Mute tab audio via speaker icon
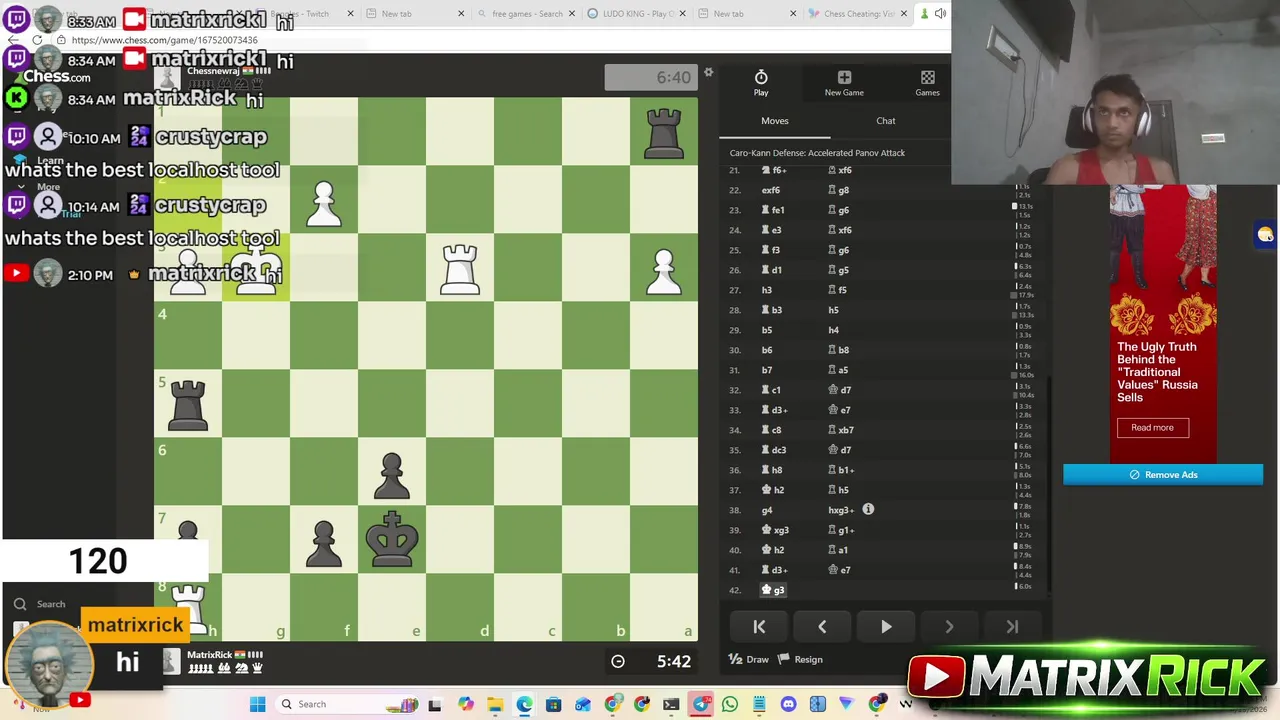The height and width of the screenshot is (720, 1280). 940,14
